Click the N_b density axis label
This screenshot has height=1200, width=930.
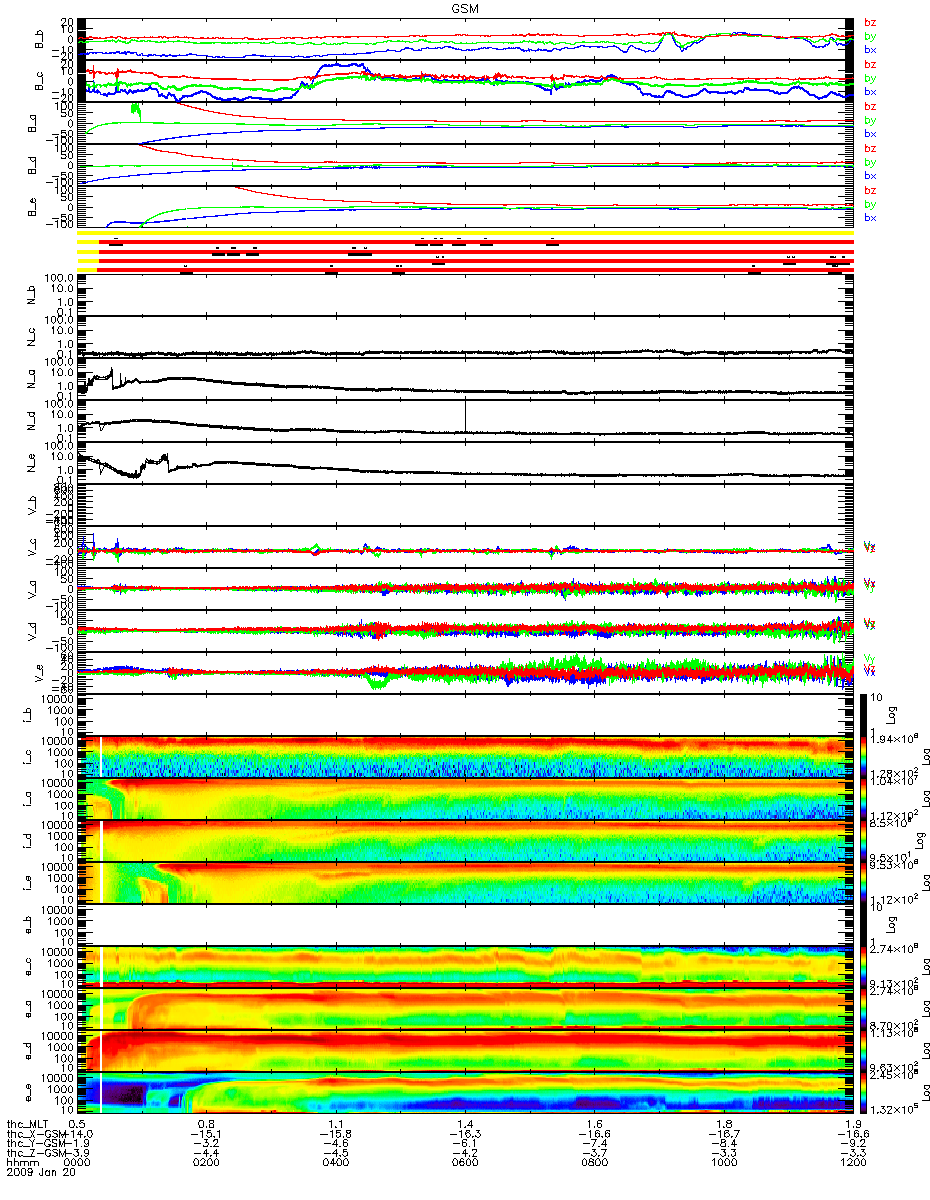coord(33,295)
